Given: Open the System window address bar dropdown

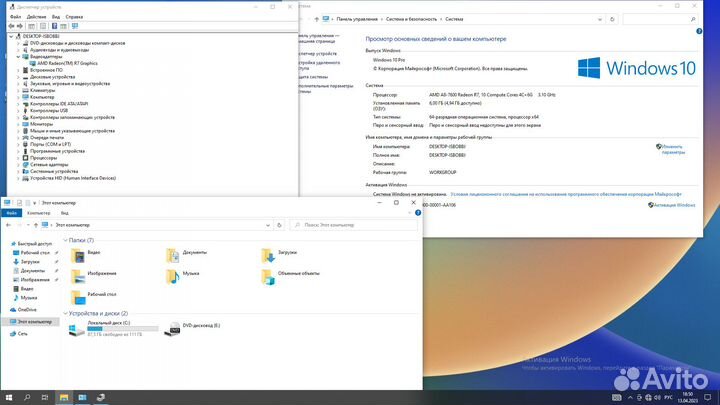Looking at the screenshot, I should point(600,19).
